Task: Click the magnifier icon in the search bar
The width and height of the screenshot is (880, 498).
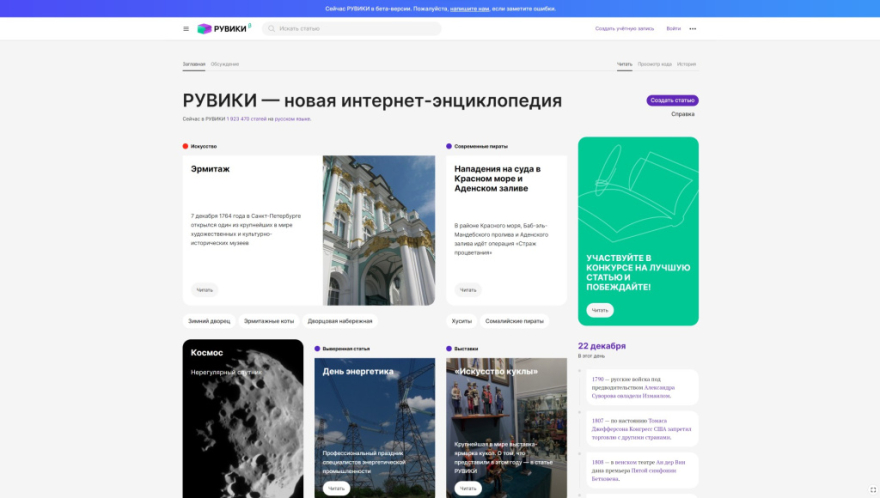Action: 272,29
